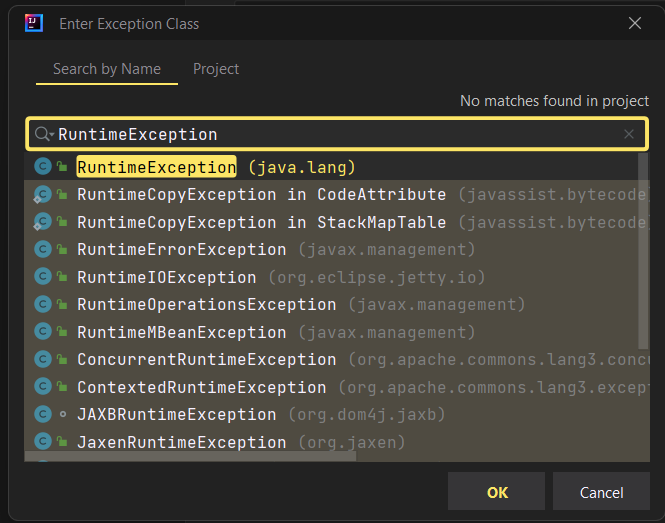Click inside RuntimeException search input field
This screenshot has width=665, height=523.
click(337, 134)
